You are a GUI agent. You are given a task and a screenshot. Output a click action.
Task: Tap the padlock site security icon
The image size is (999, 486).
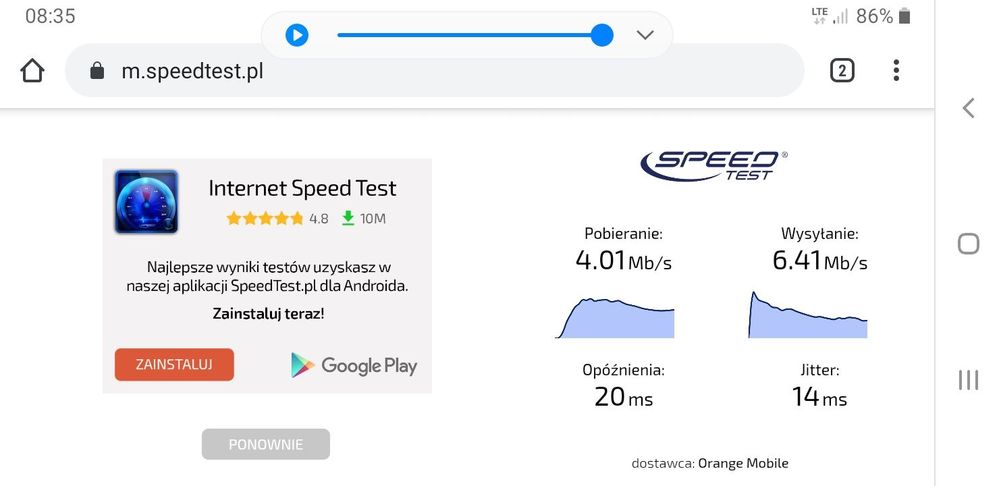[x=97, y=71]
